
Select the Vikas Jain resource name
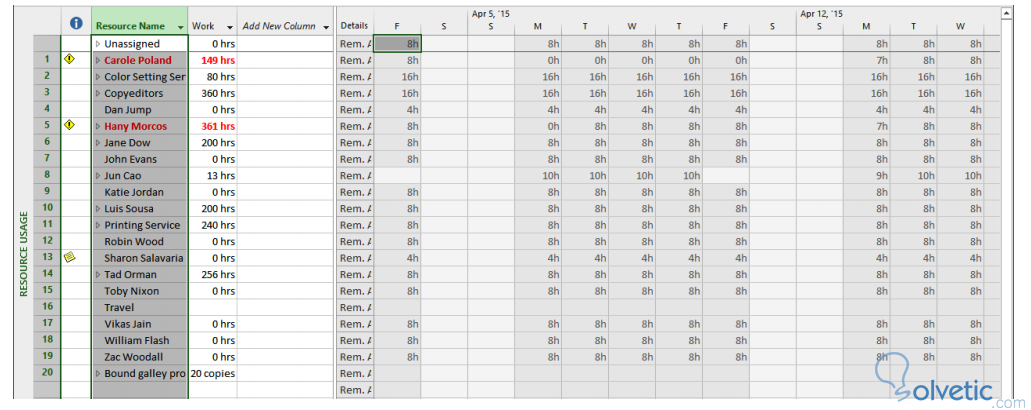[x=128, y=324]
